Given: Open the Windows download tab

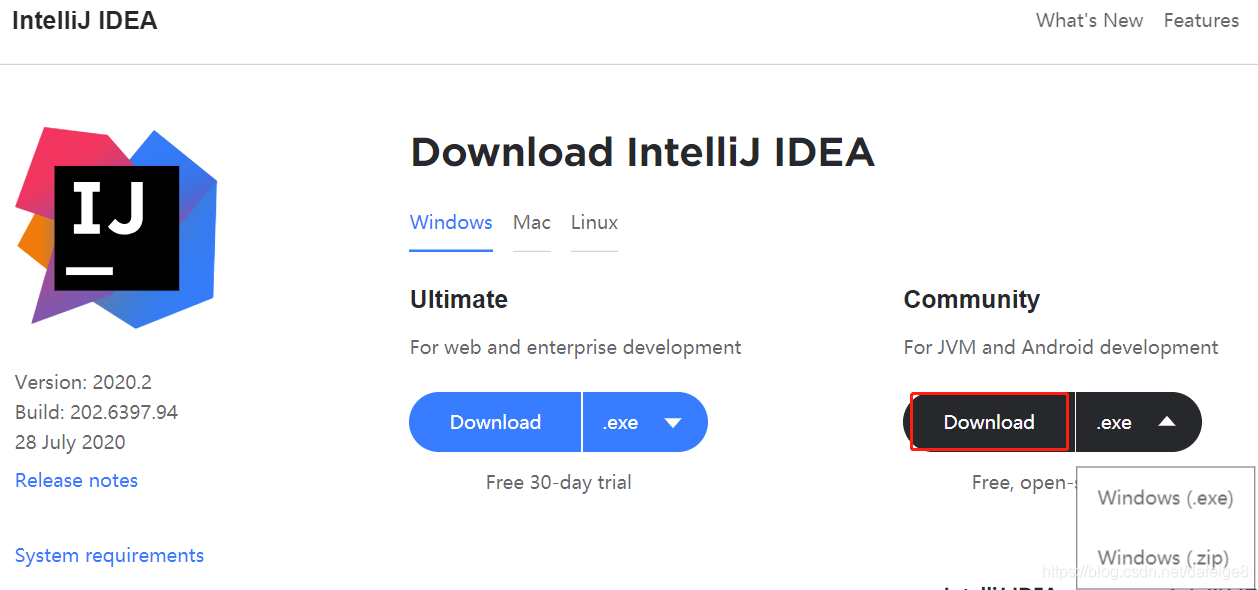Looking at the screenshot, I should click(x=450, y=222).
